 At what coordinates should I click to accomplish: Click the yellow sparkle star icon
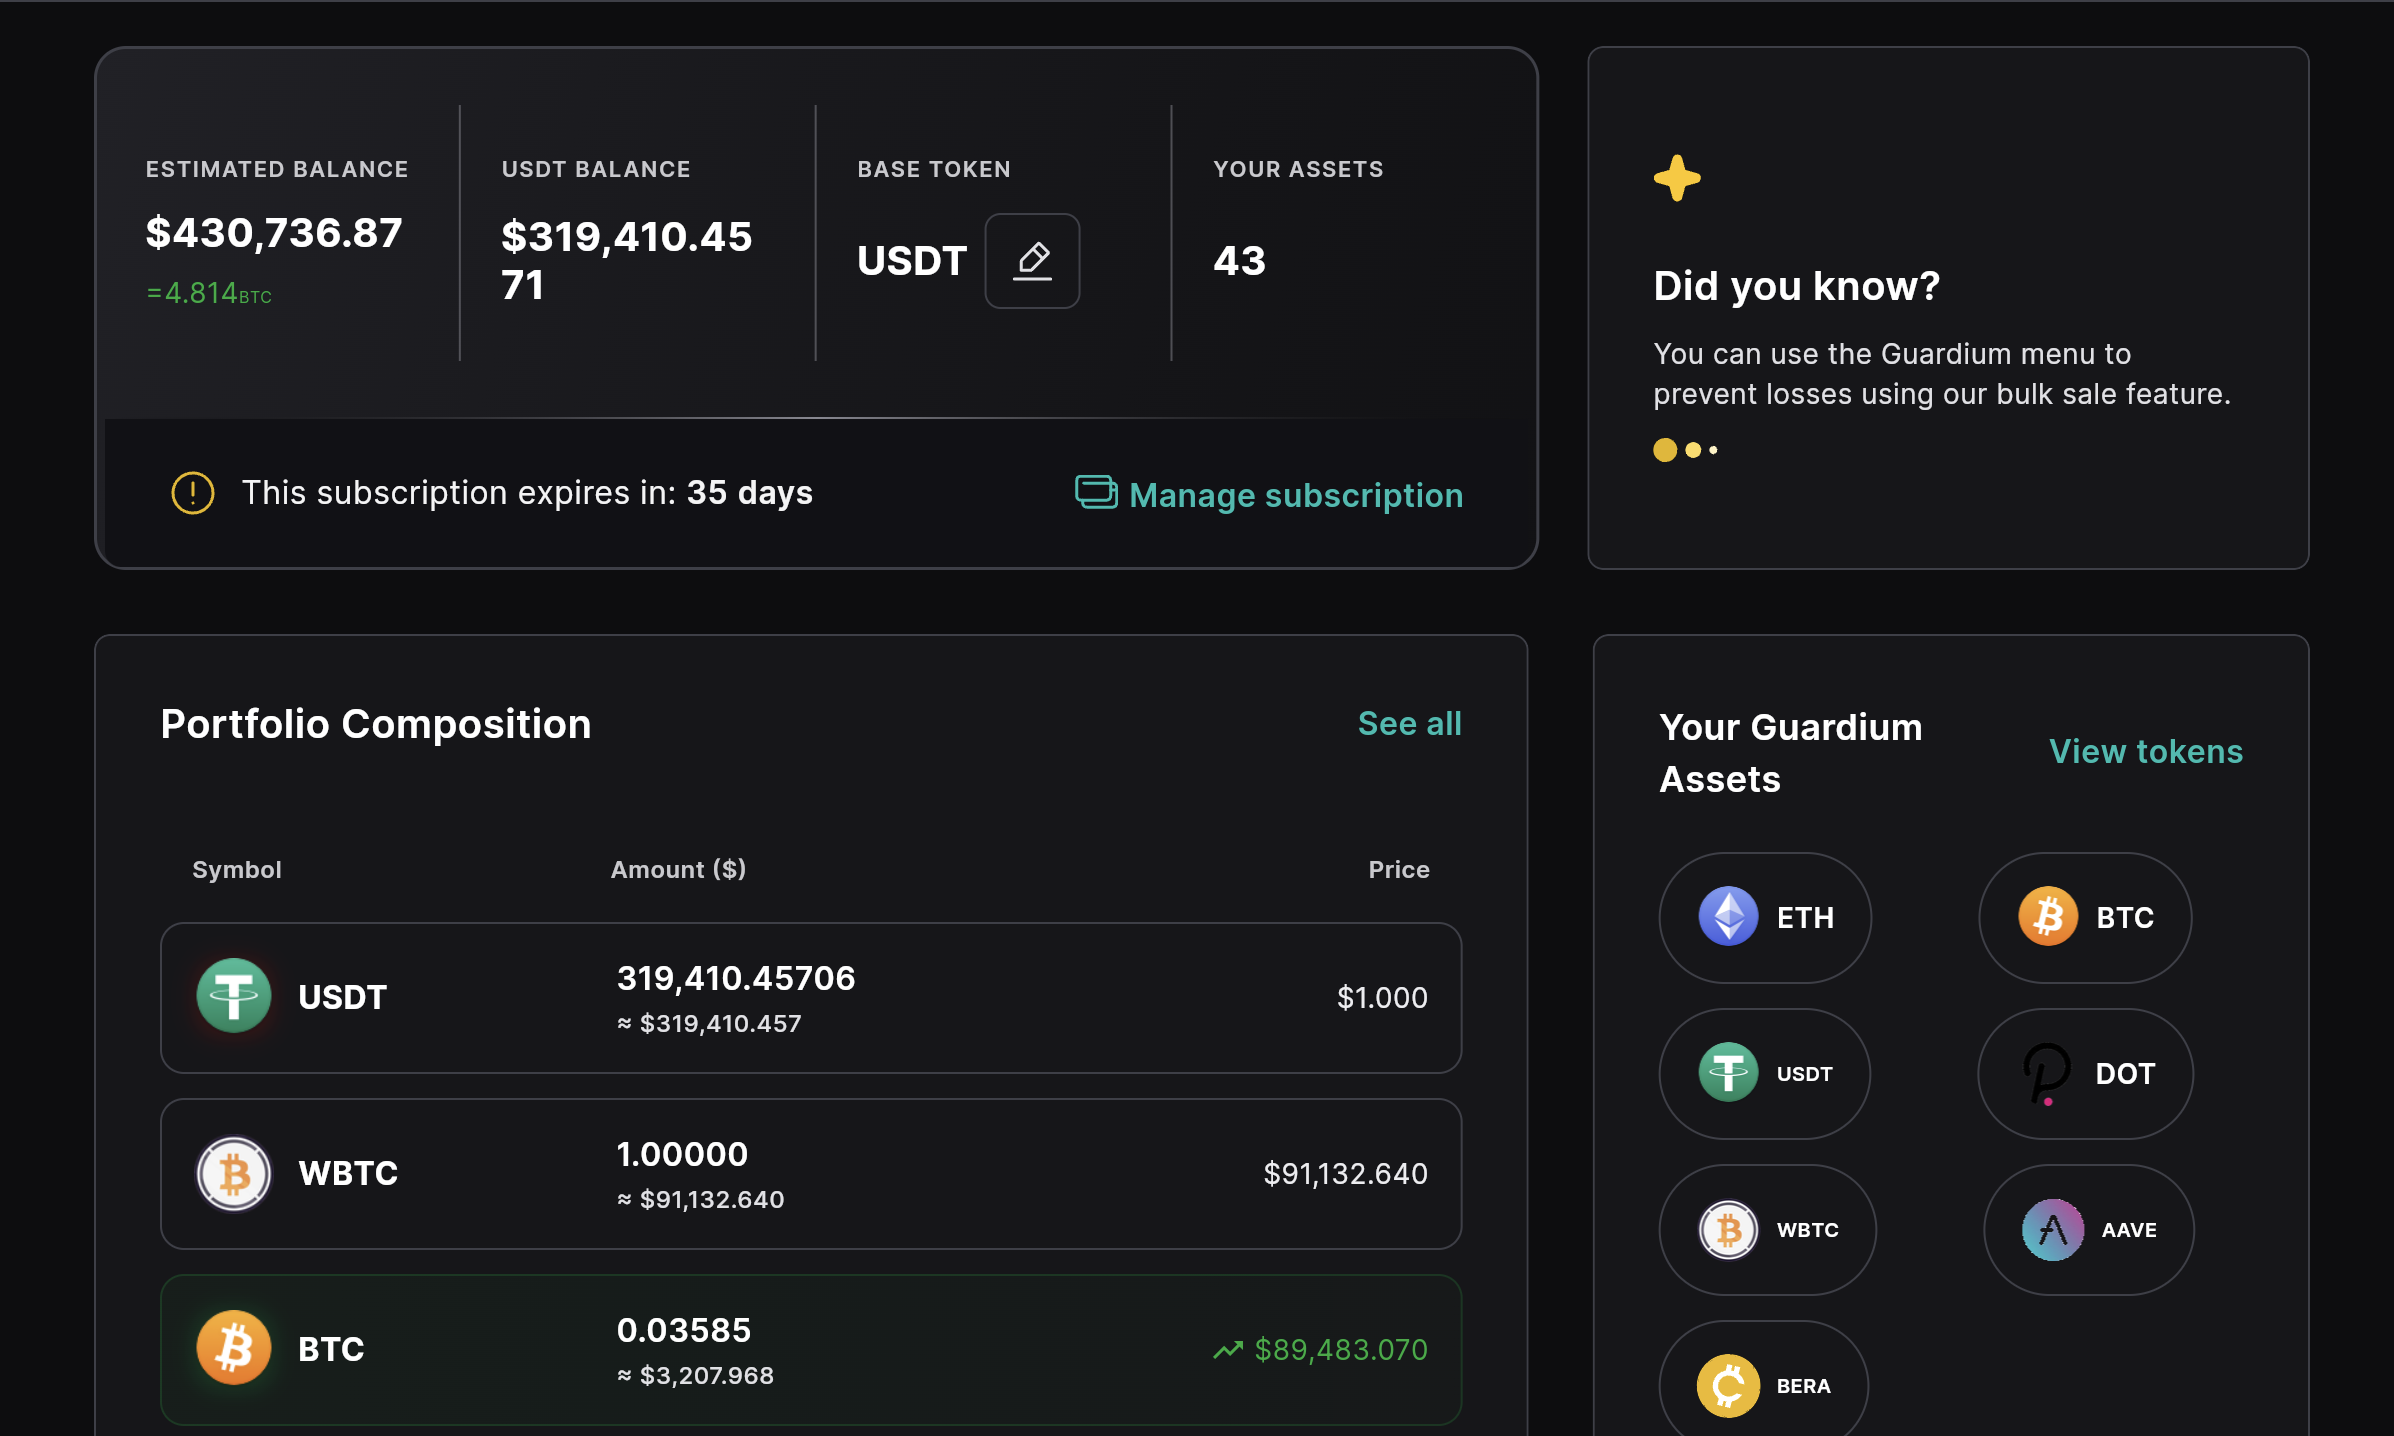point(1677,178)
